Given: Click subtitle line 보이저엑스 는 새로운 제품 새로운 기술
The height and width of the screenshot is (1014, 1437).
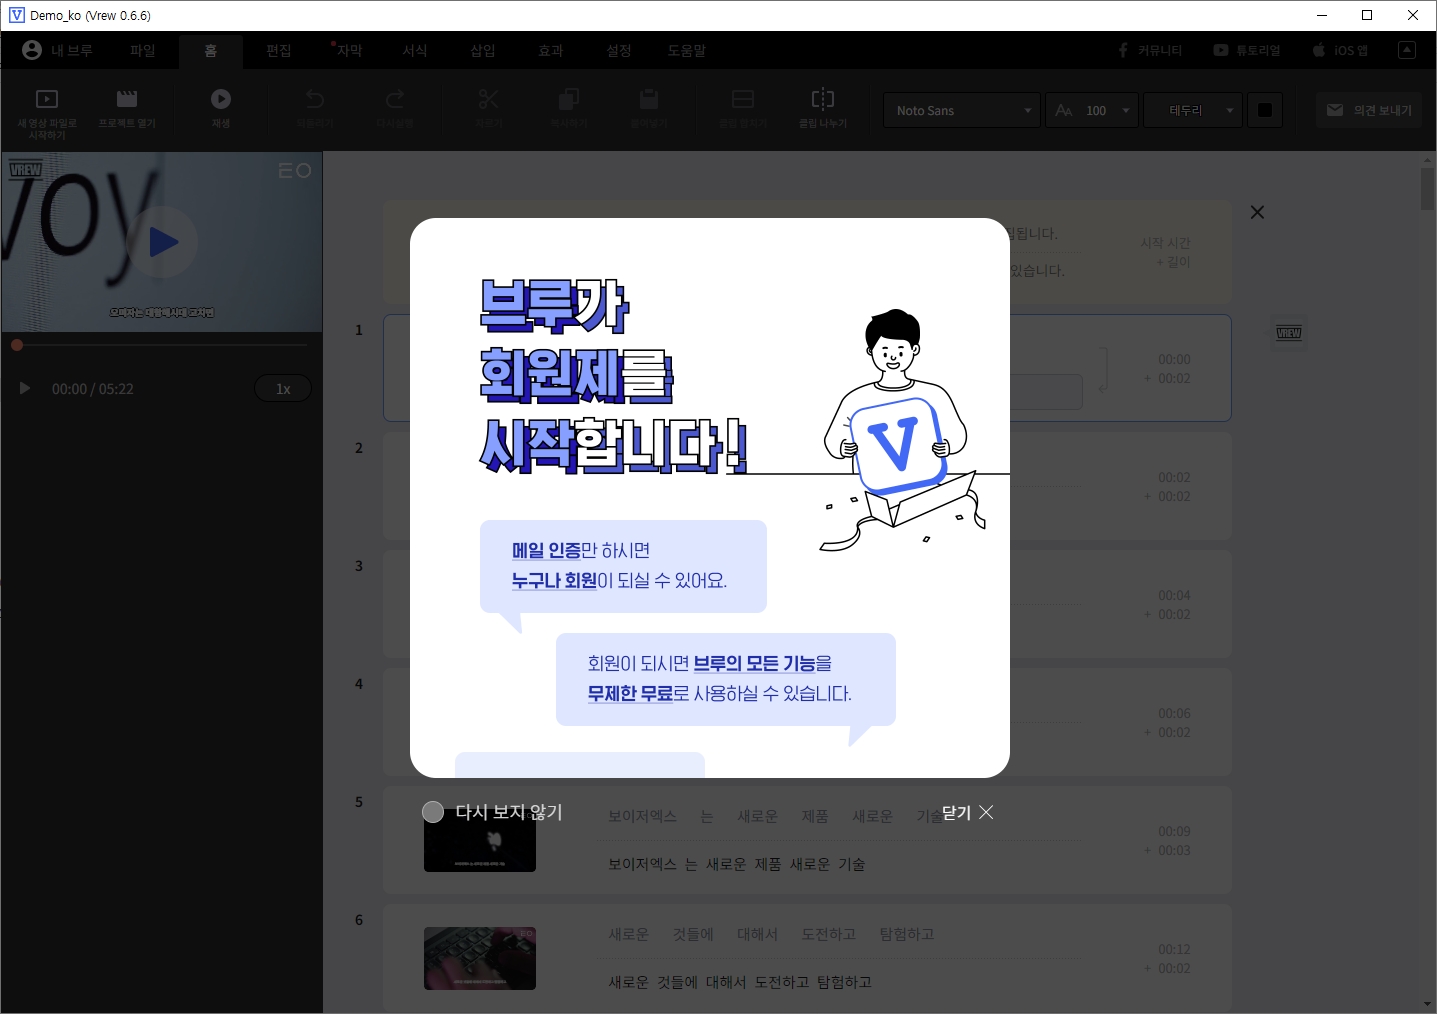Looking at the screenshot, I should coord(737,864).
